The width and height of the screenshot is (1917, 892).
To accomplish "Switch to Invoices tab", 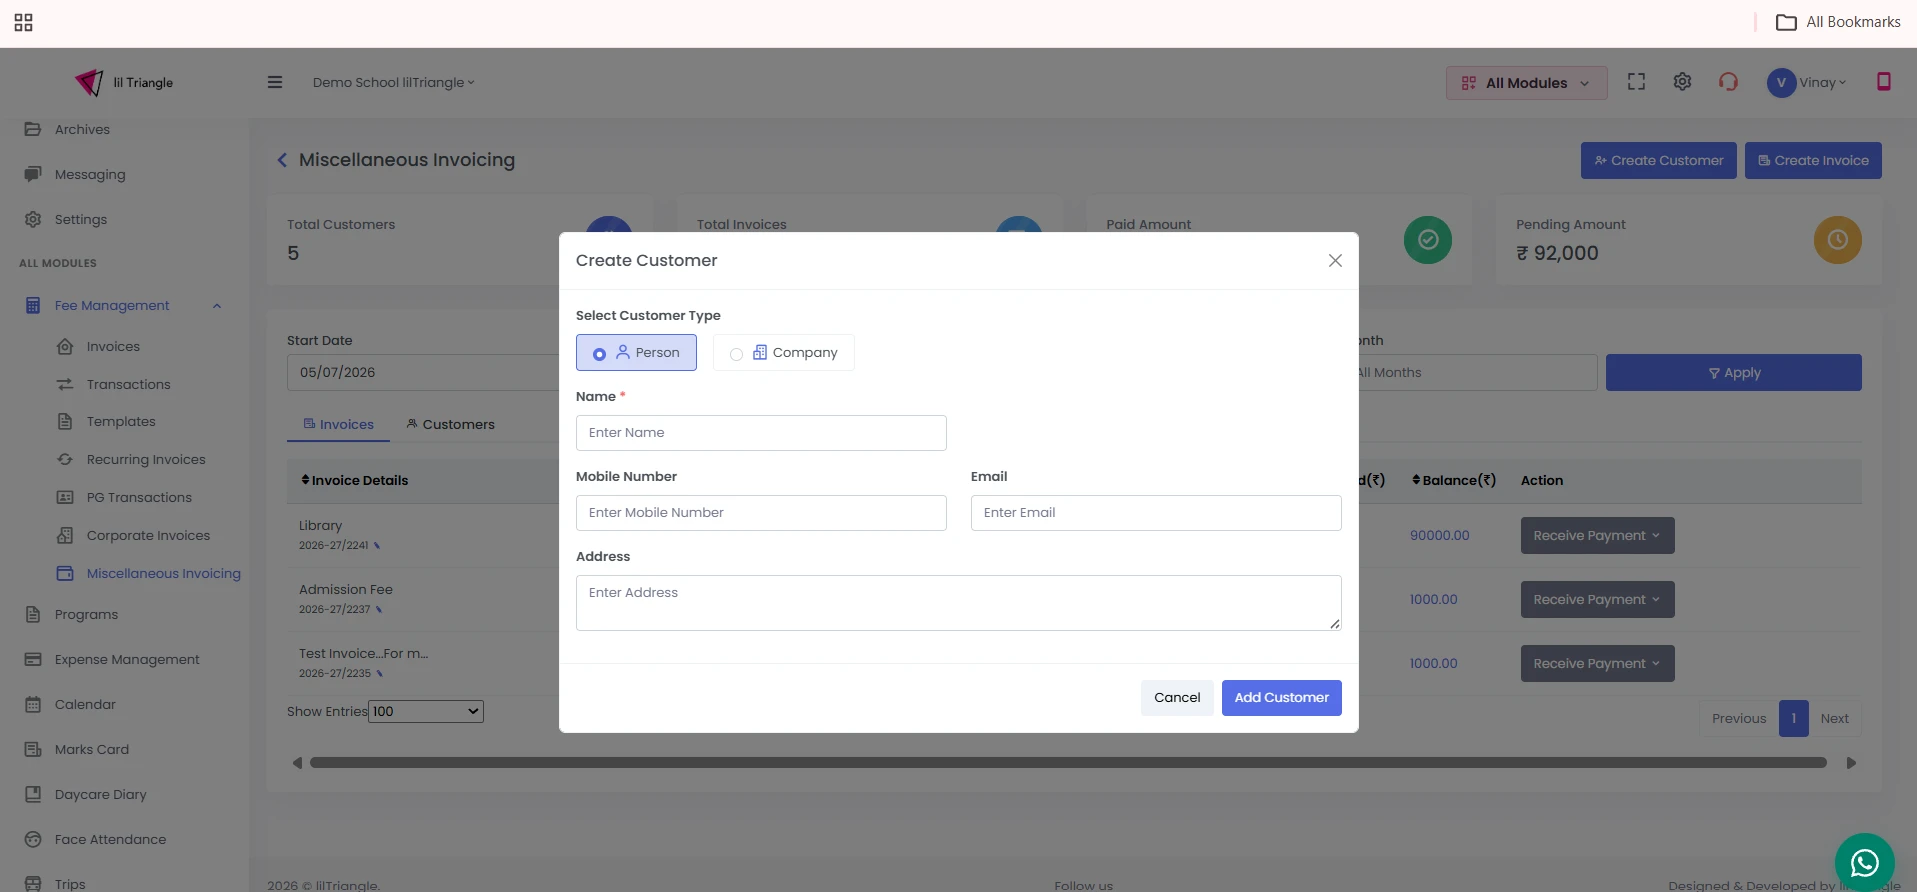I will tap(338, 424).
